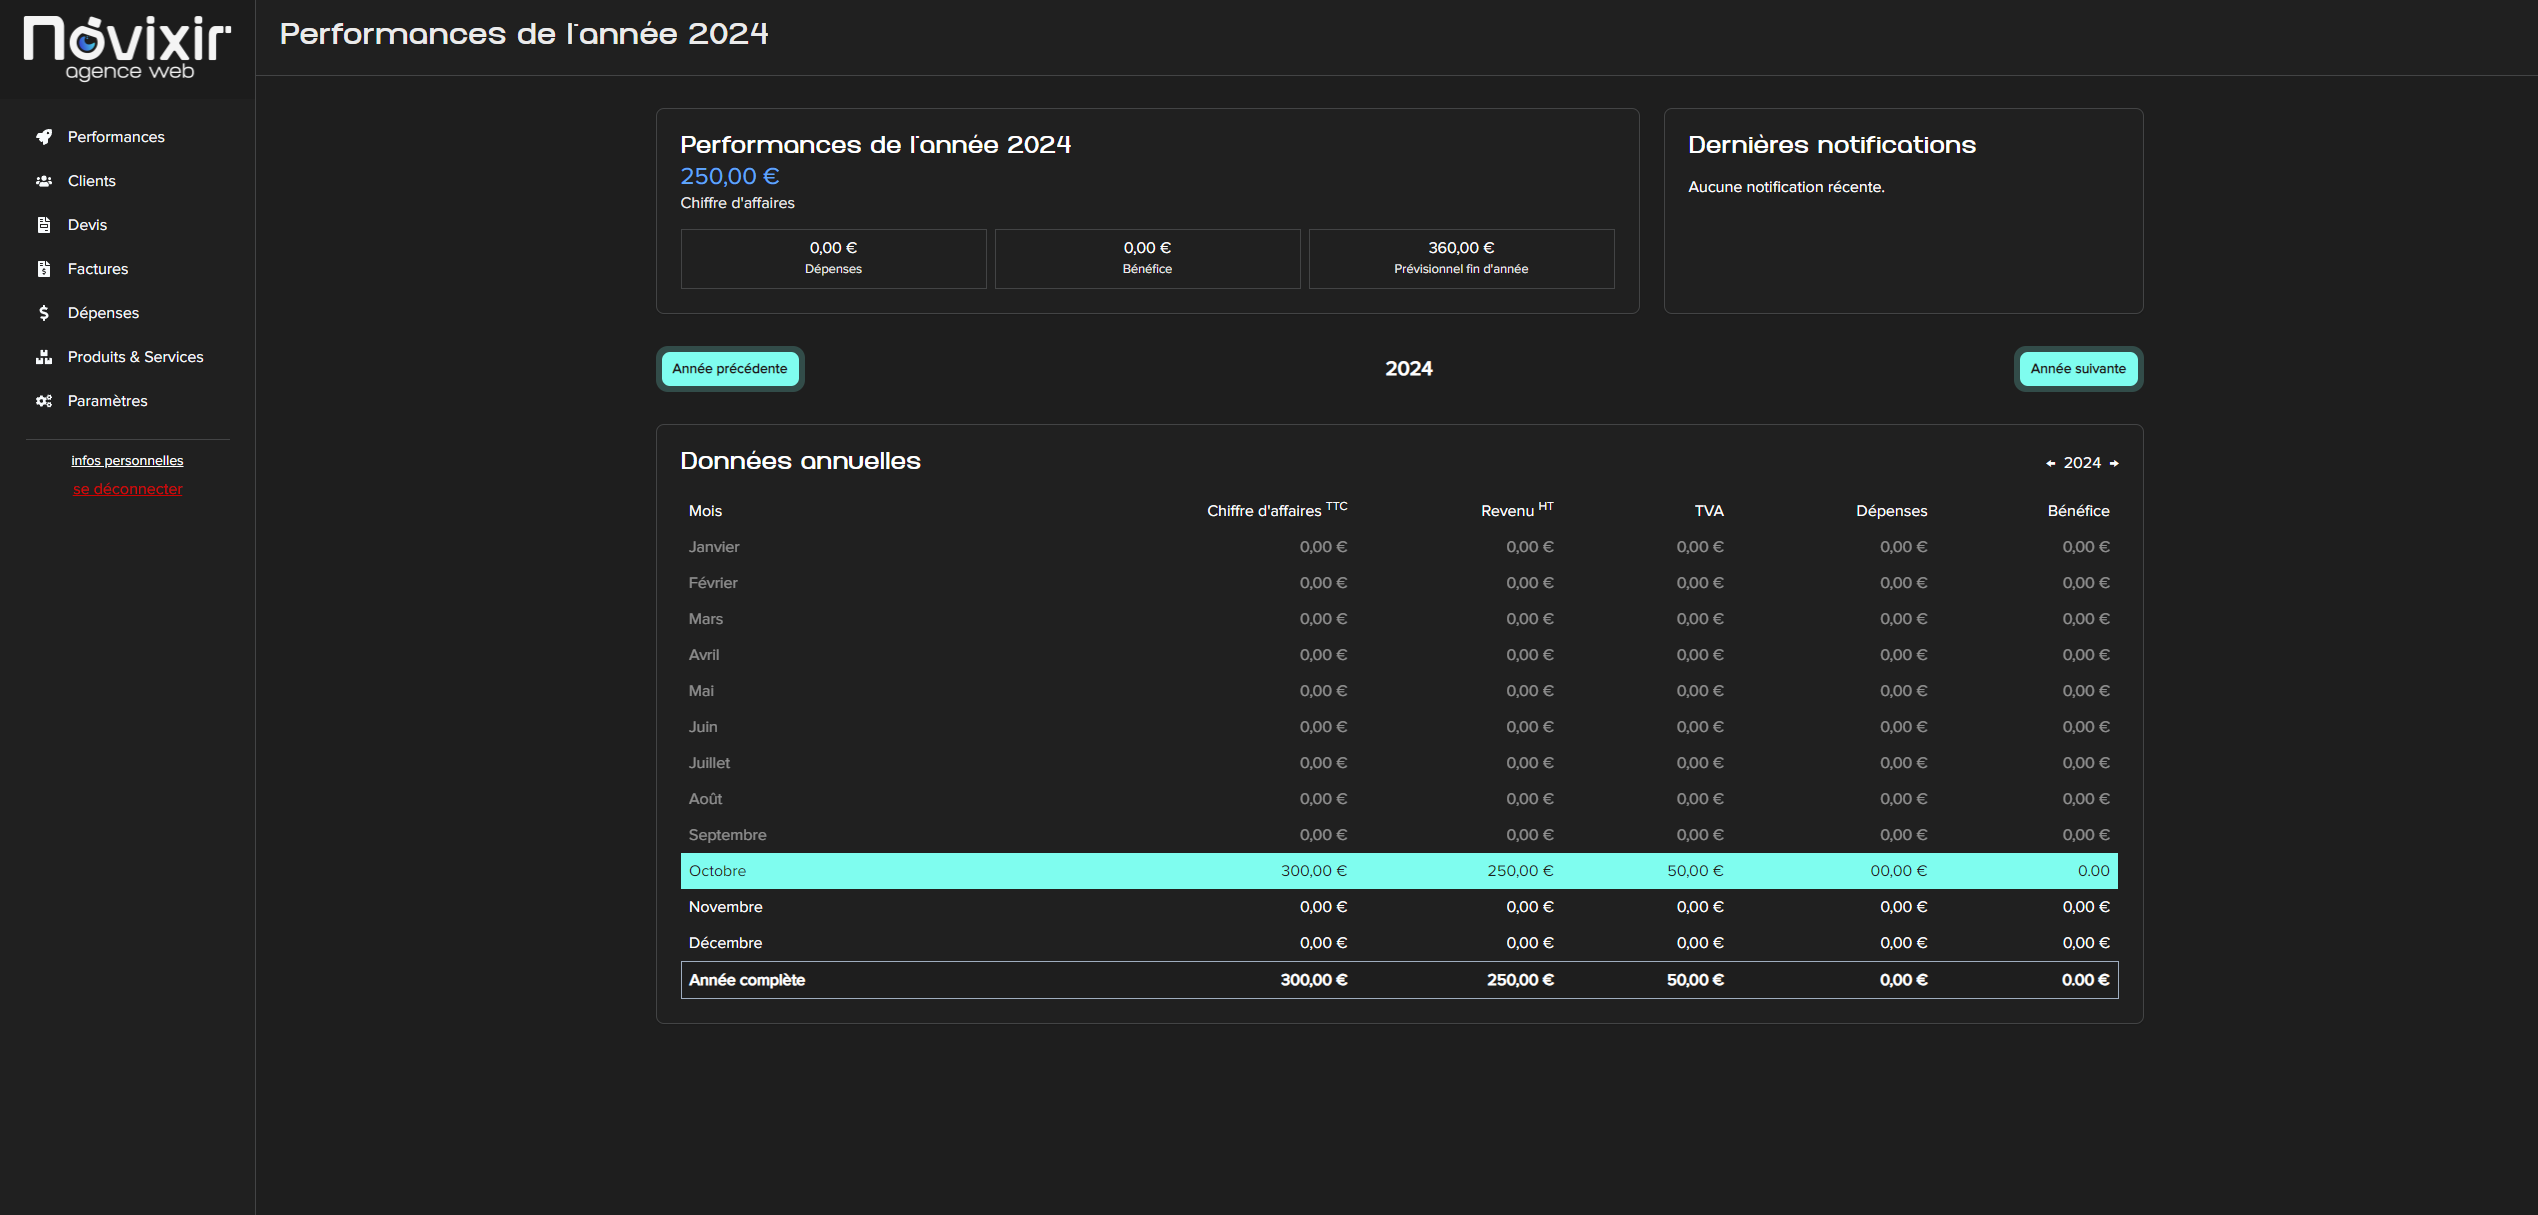This screenshot has width=2538, height=1215.
Task: Select the highlighted Octobre table row
Action: coord(1398,871)
